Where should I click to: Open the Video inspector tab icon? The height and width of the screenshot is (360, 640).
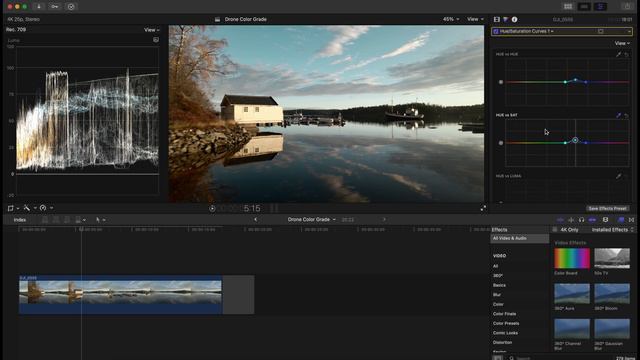pyautogui.click(x=497, y=19)
